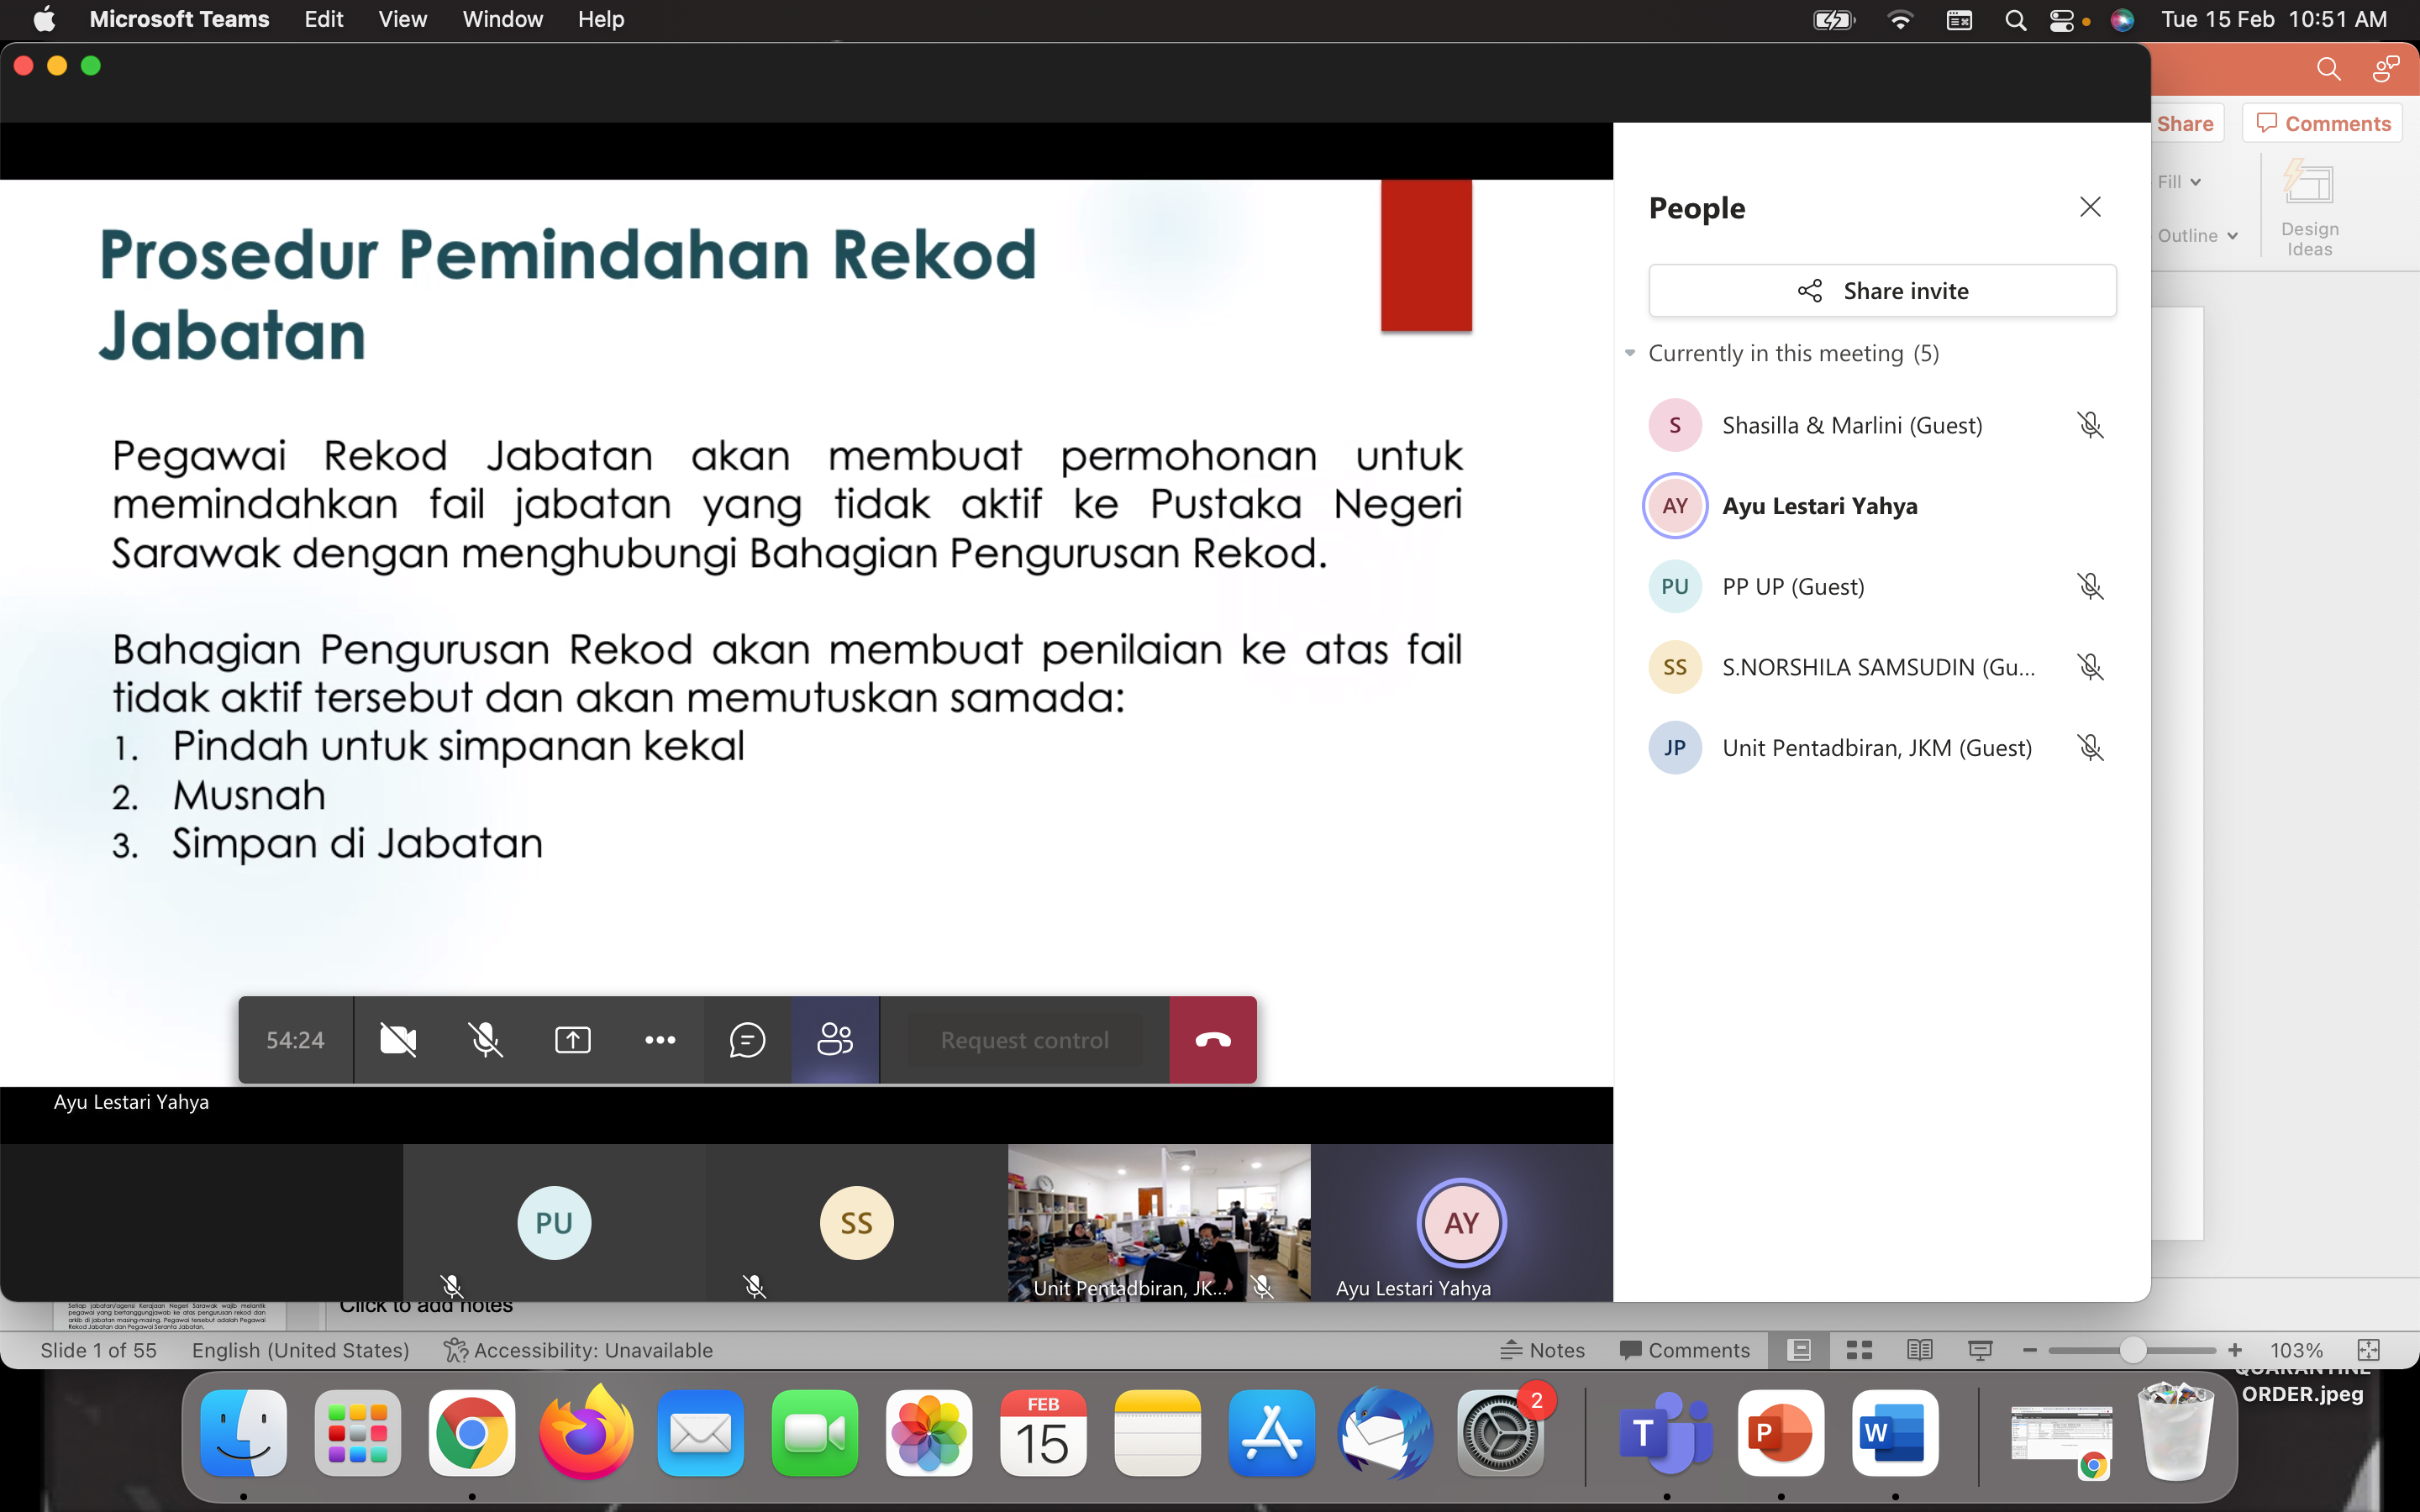Click muted mic icon beside Unit Pentadbiran, JKM
This screenshot has height=1512, width=2420.
point(2090,748)
